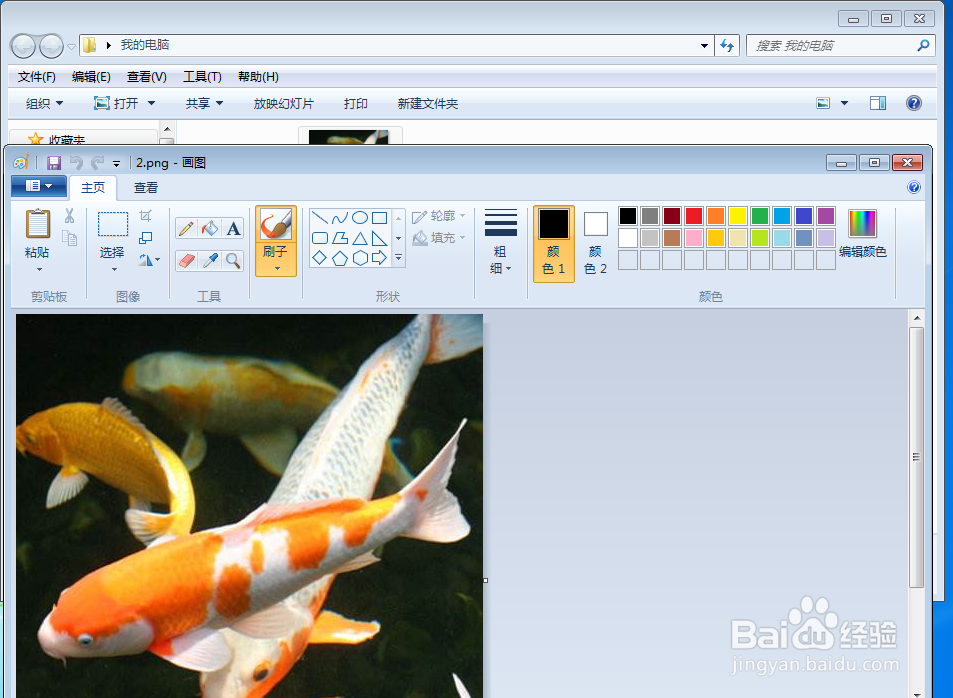Click the 新建文件夹 button

(x=427, y=103)
